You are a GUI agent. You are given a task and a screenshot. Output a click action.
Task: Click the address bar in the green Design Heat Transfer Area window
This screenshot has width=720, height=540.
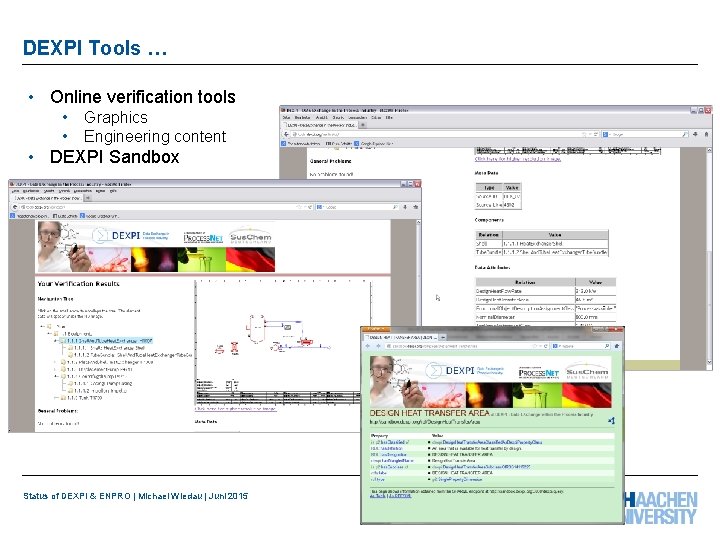click(466, 346)
